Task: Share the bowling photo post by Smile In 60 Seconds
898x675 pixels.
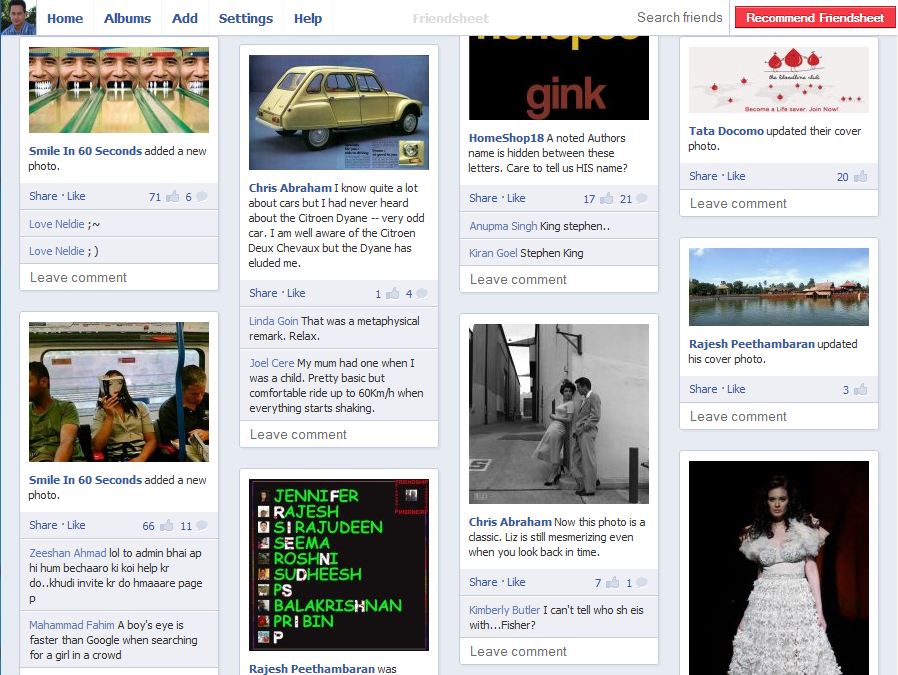Action: point(43,196)
